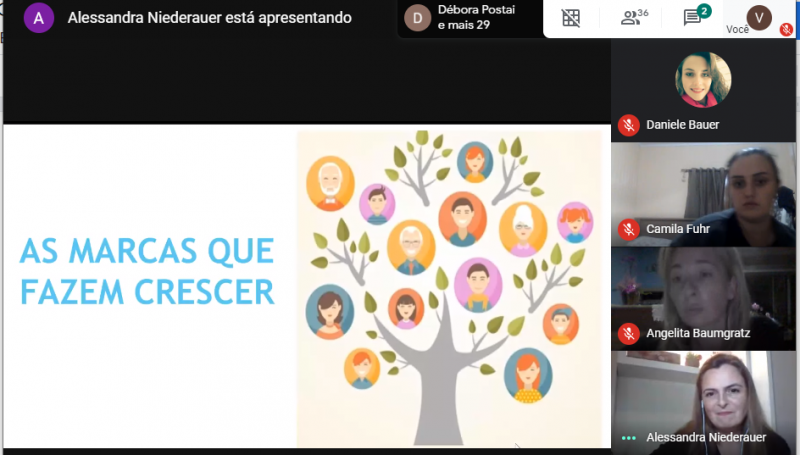Click your own 'V' avatar thumbnail
800x455 pixels.
[x=759, y=18]
